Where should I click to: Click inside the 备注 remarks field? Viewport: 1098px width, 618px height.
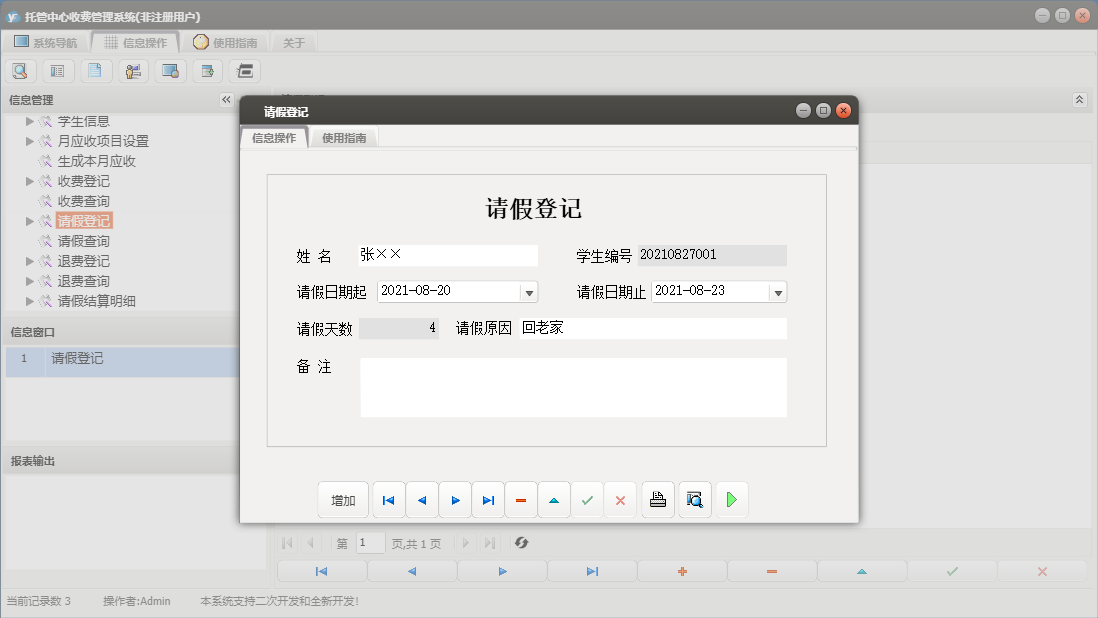click(573, 389)
